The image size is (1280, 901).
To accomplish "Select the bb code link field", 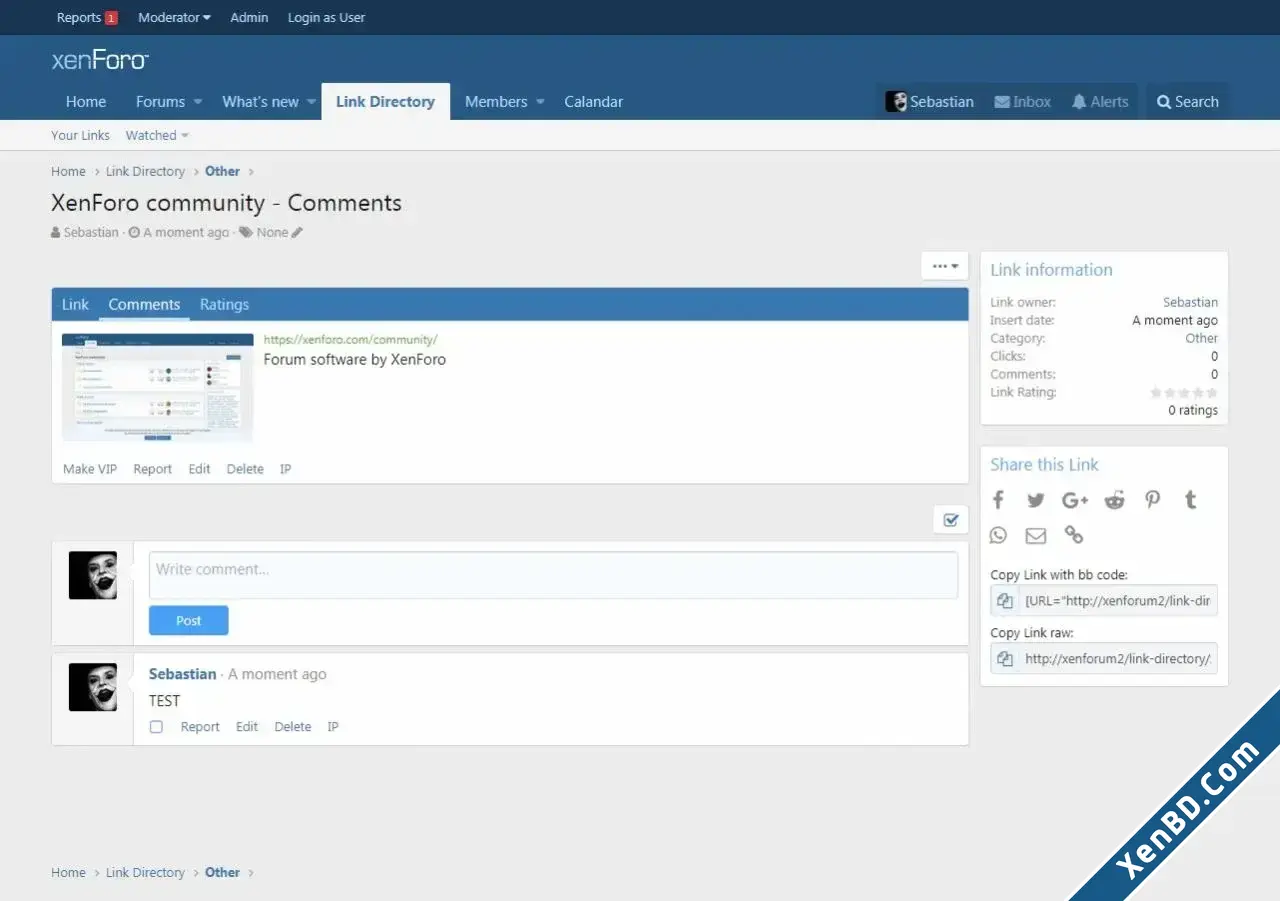I will (1118, 601).
